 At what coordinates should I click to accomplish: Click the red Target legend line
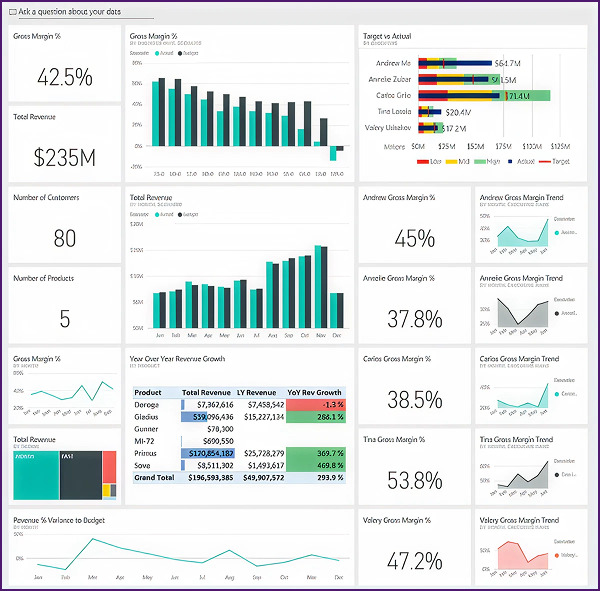click(x=545, y=162)
